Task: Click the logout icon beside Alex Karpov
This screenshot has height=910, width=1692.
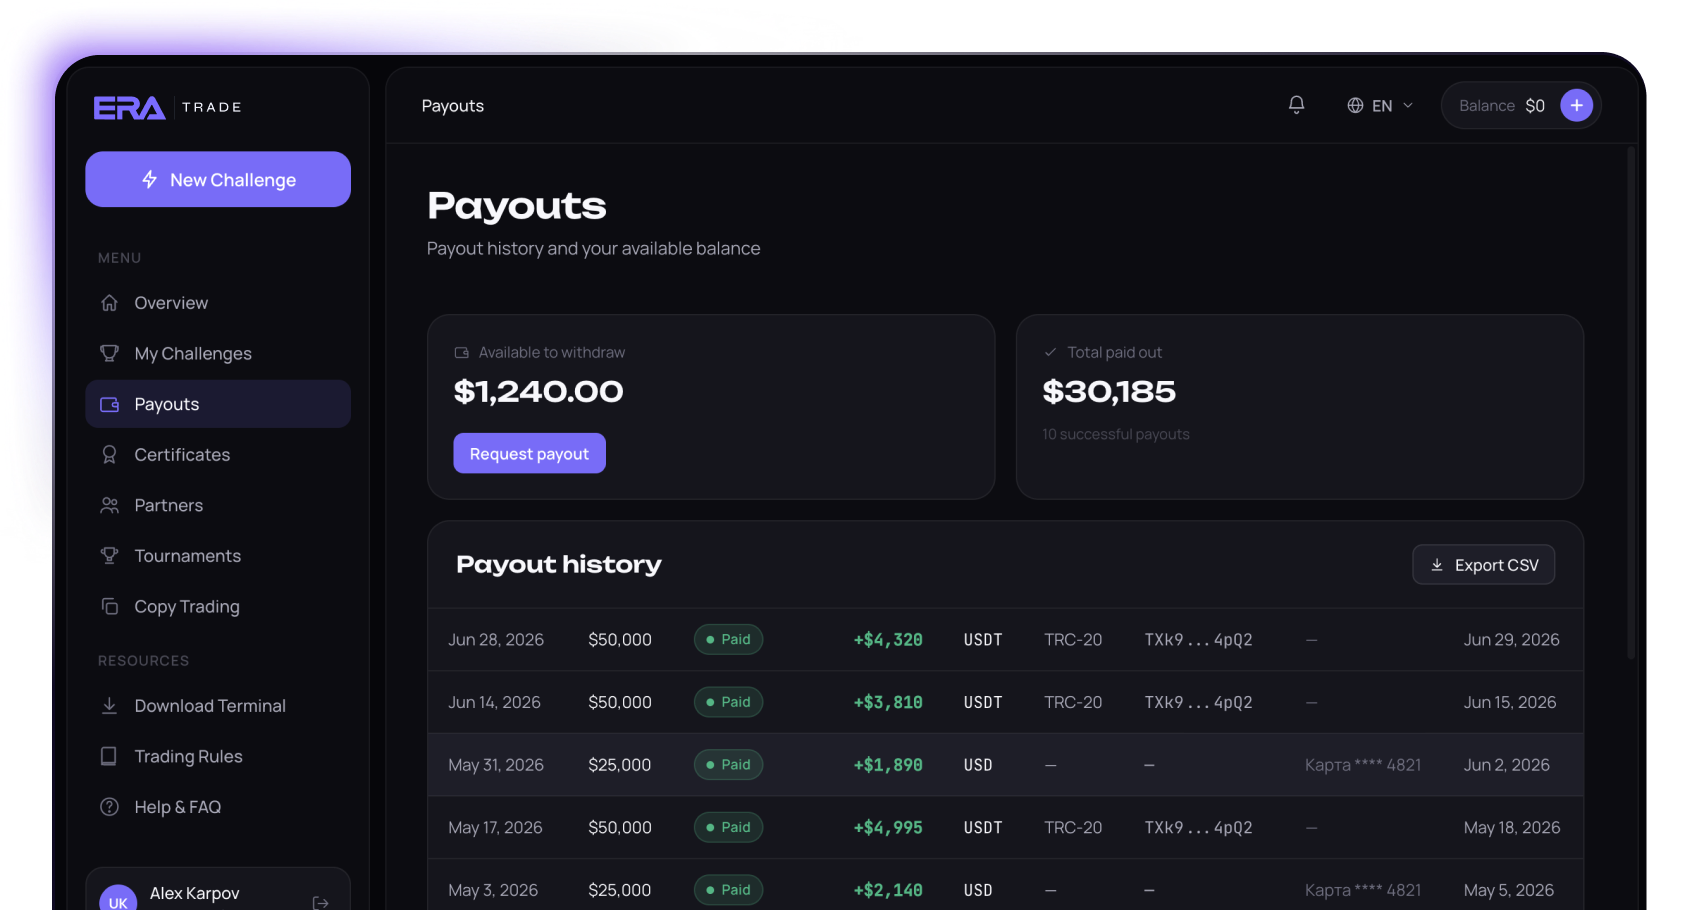Action: point(321,902)
